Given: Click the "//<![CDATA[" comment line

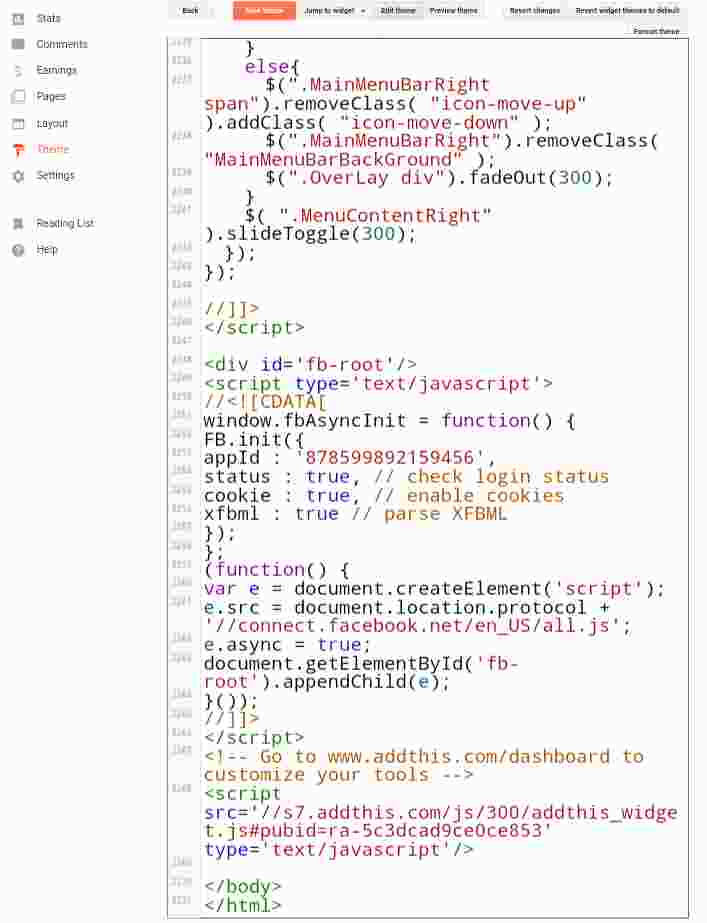Looking at the screenshot, I should (265, 402).
